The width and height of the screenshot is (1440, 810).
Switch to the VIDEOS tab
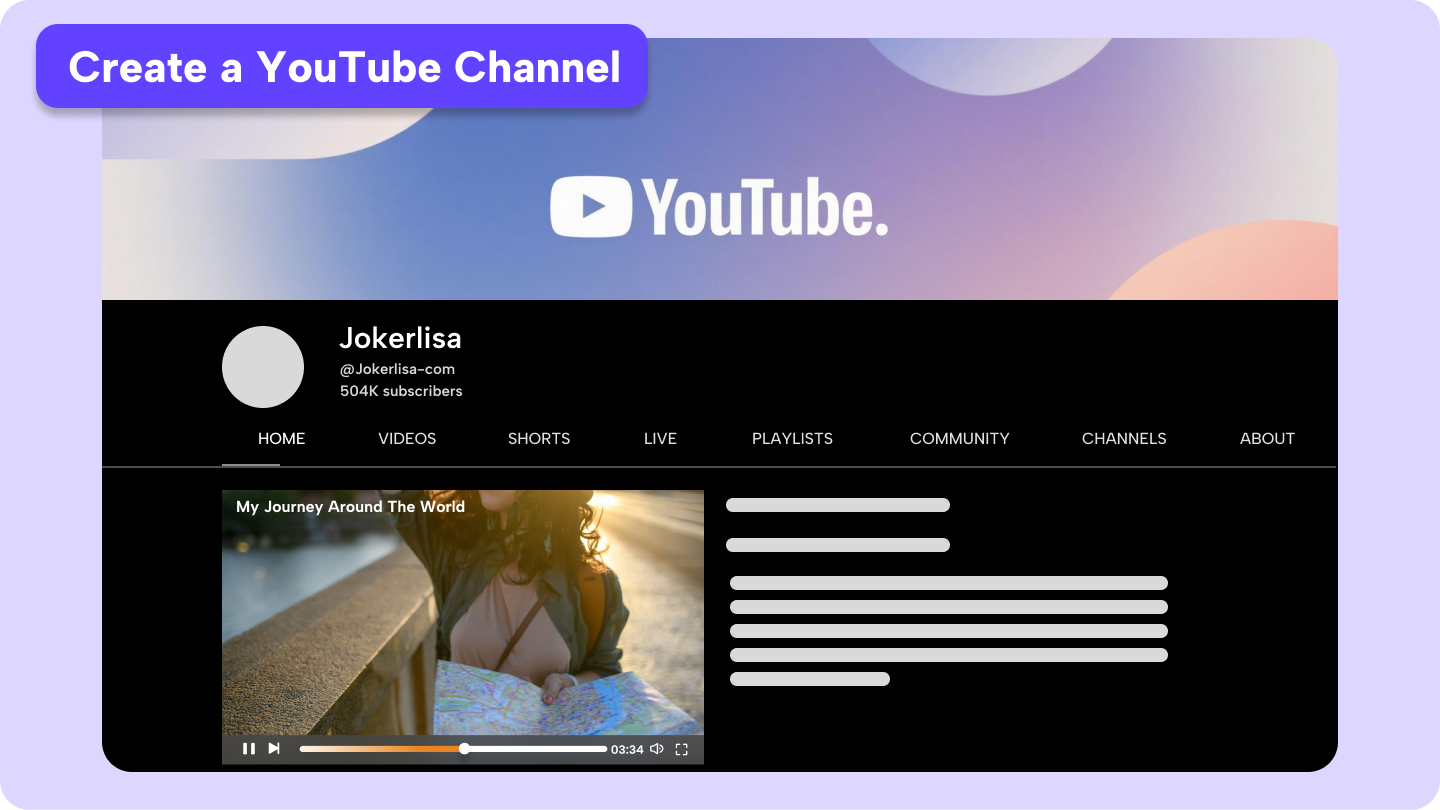click(x=406, y=438)
